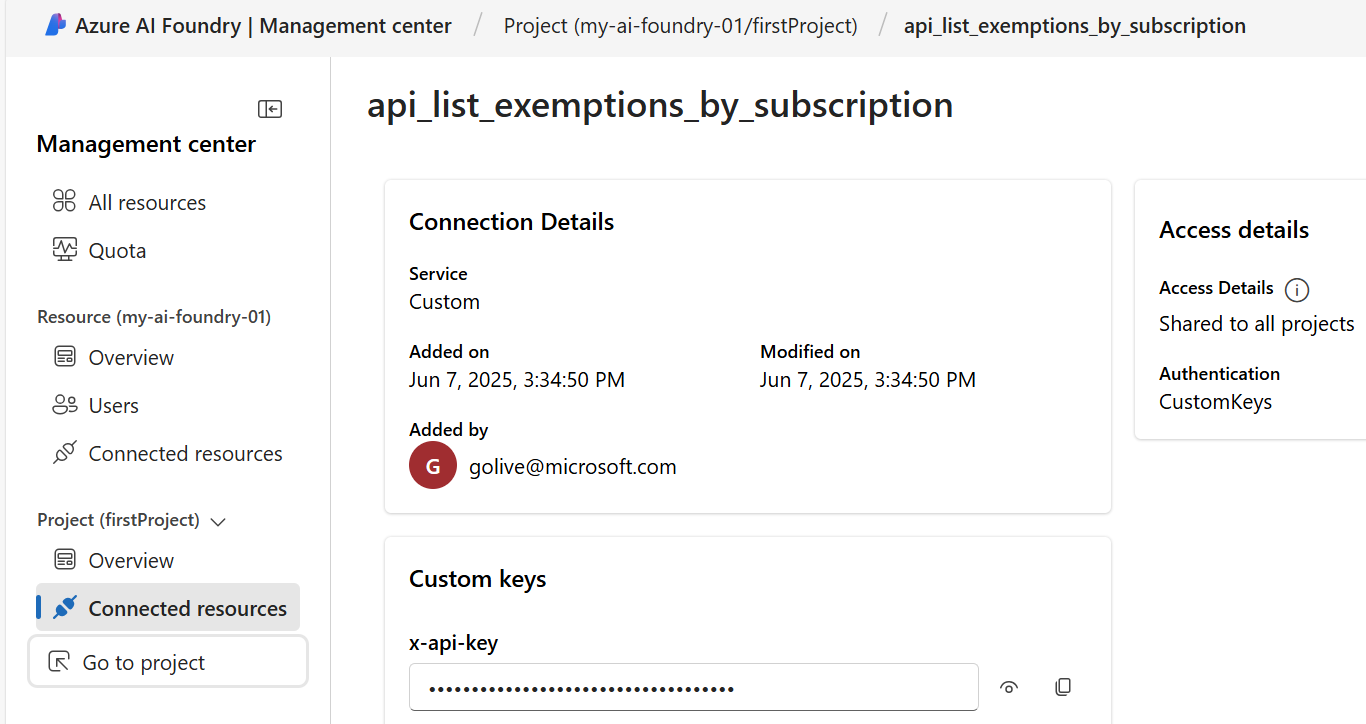Select the Quota monitor icon

(64, 250)
